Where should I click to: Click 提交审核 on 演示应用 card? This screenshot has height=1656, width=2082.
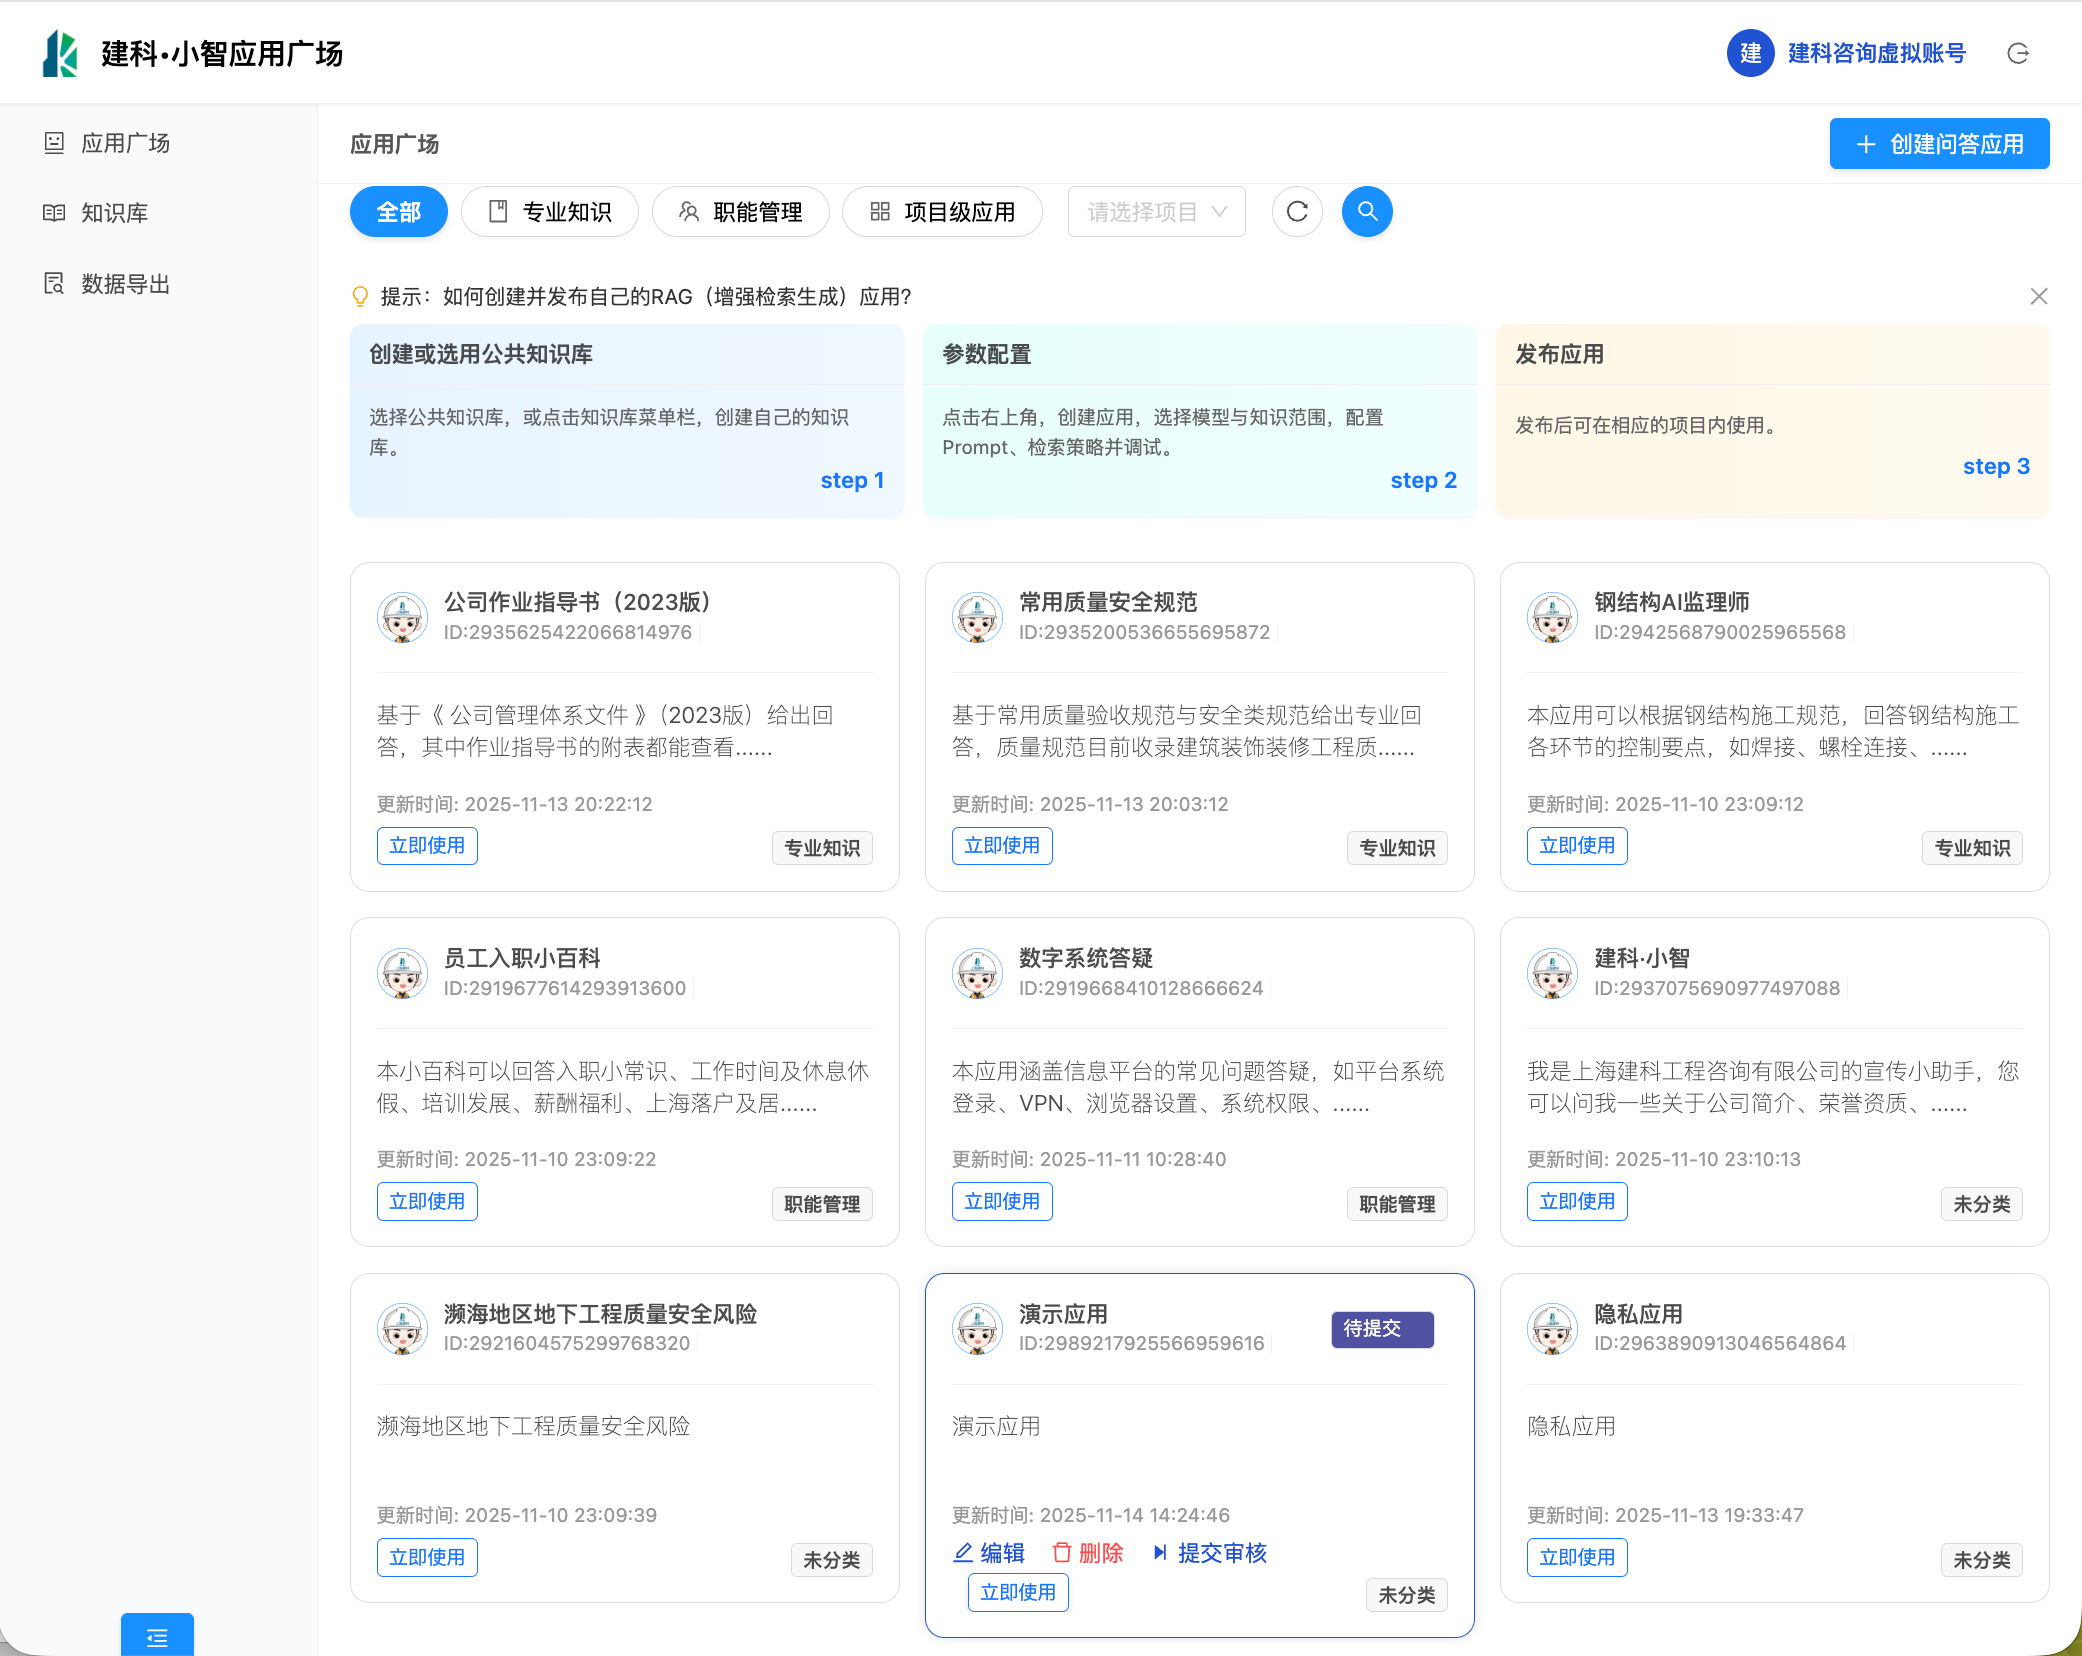(1220, 1553)
